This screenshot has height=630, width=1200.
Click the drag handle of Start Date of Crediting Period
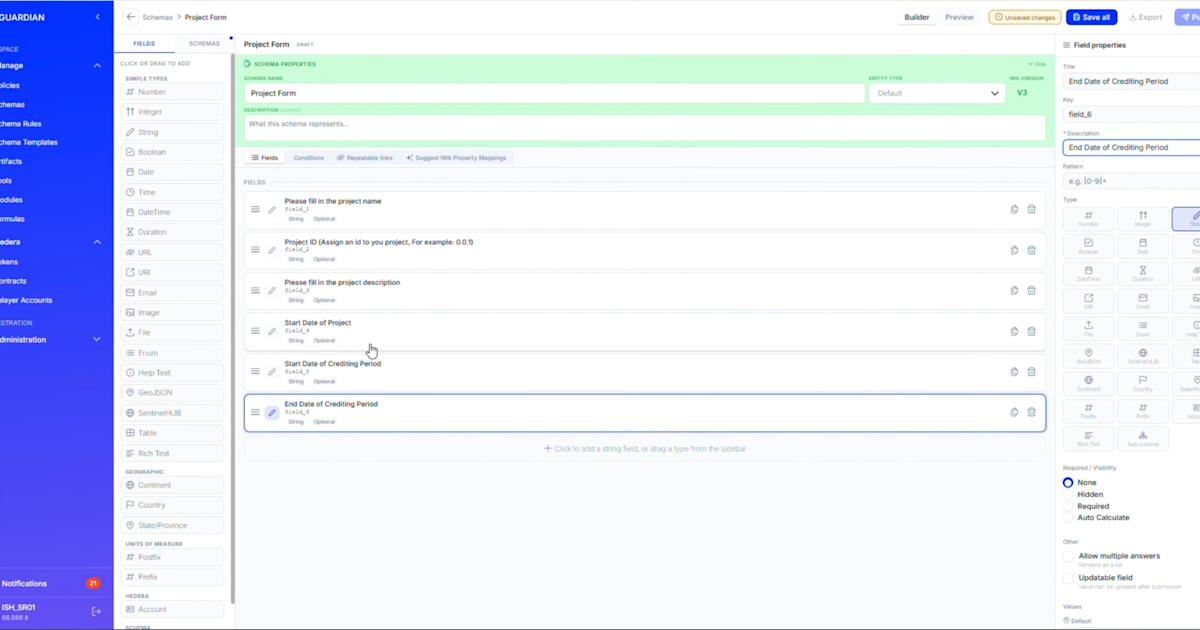pos(255,371)
